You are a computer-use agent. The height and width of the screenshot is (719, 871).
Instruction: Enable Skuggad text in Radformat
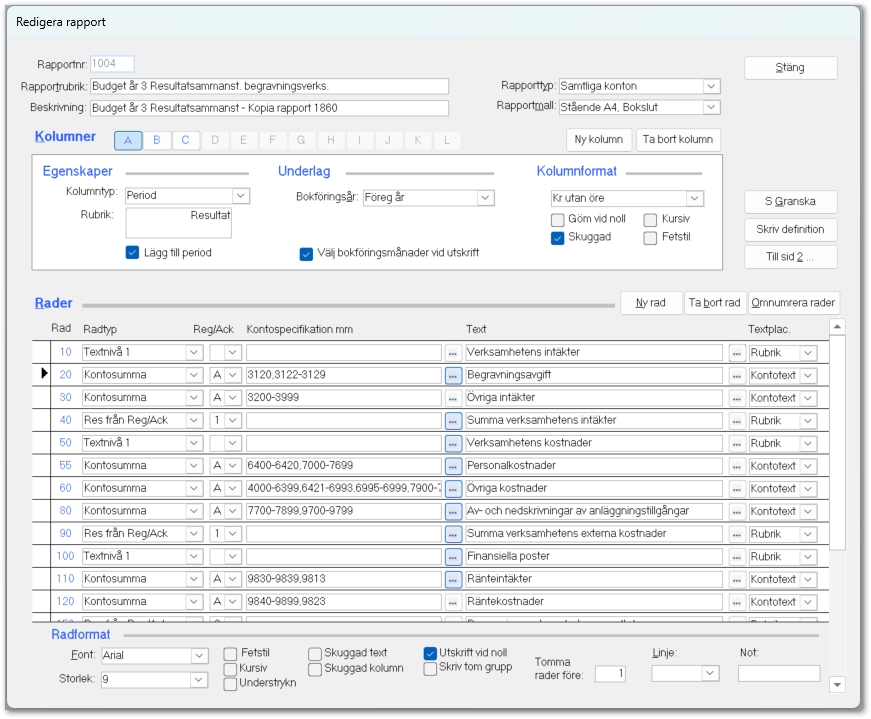(x=315, y=654)
